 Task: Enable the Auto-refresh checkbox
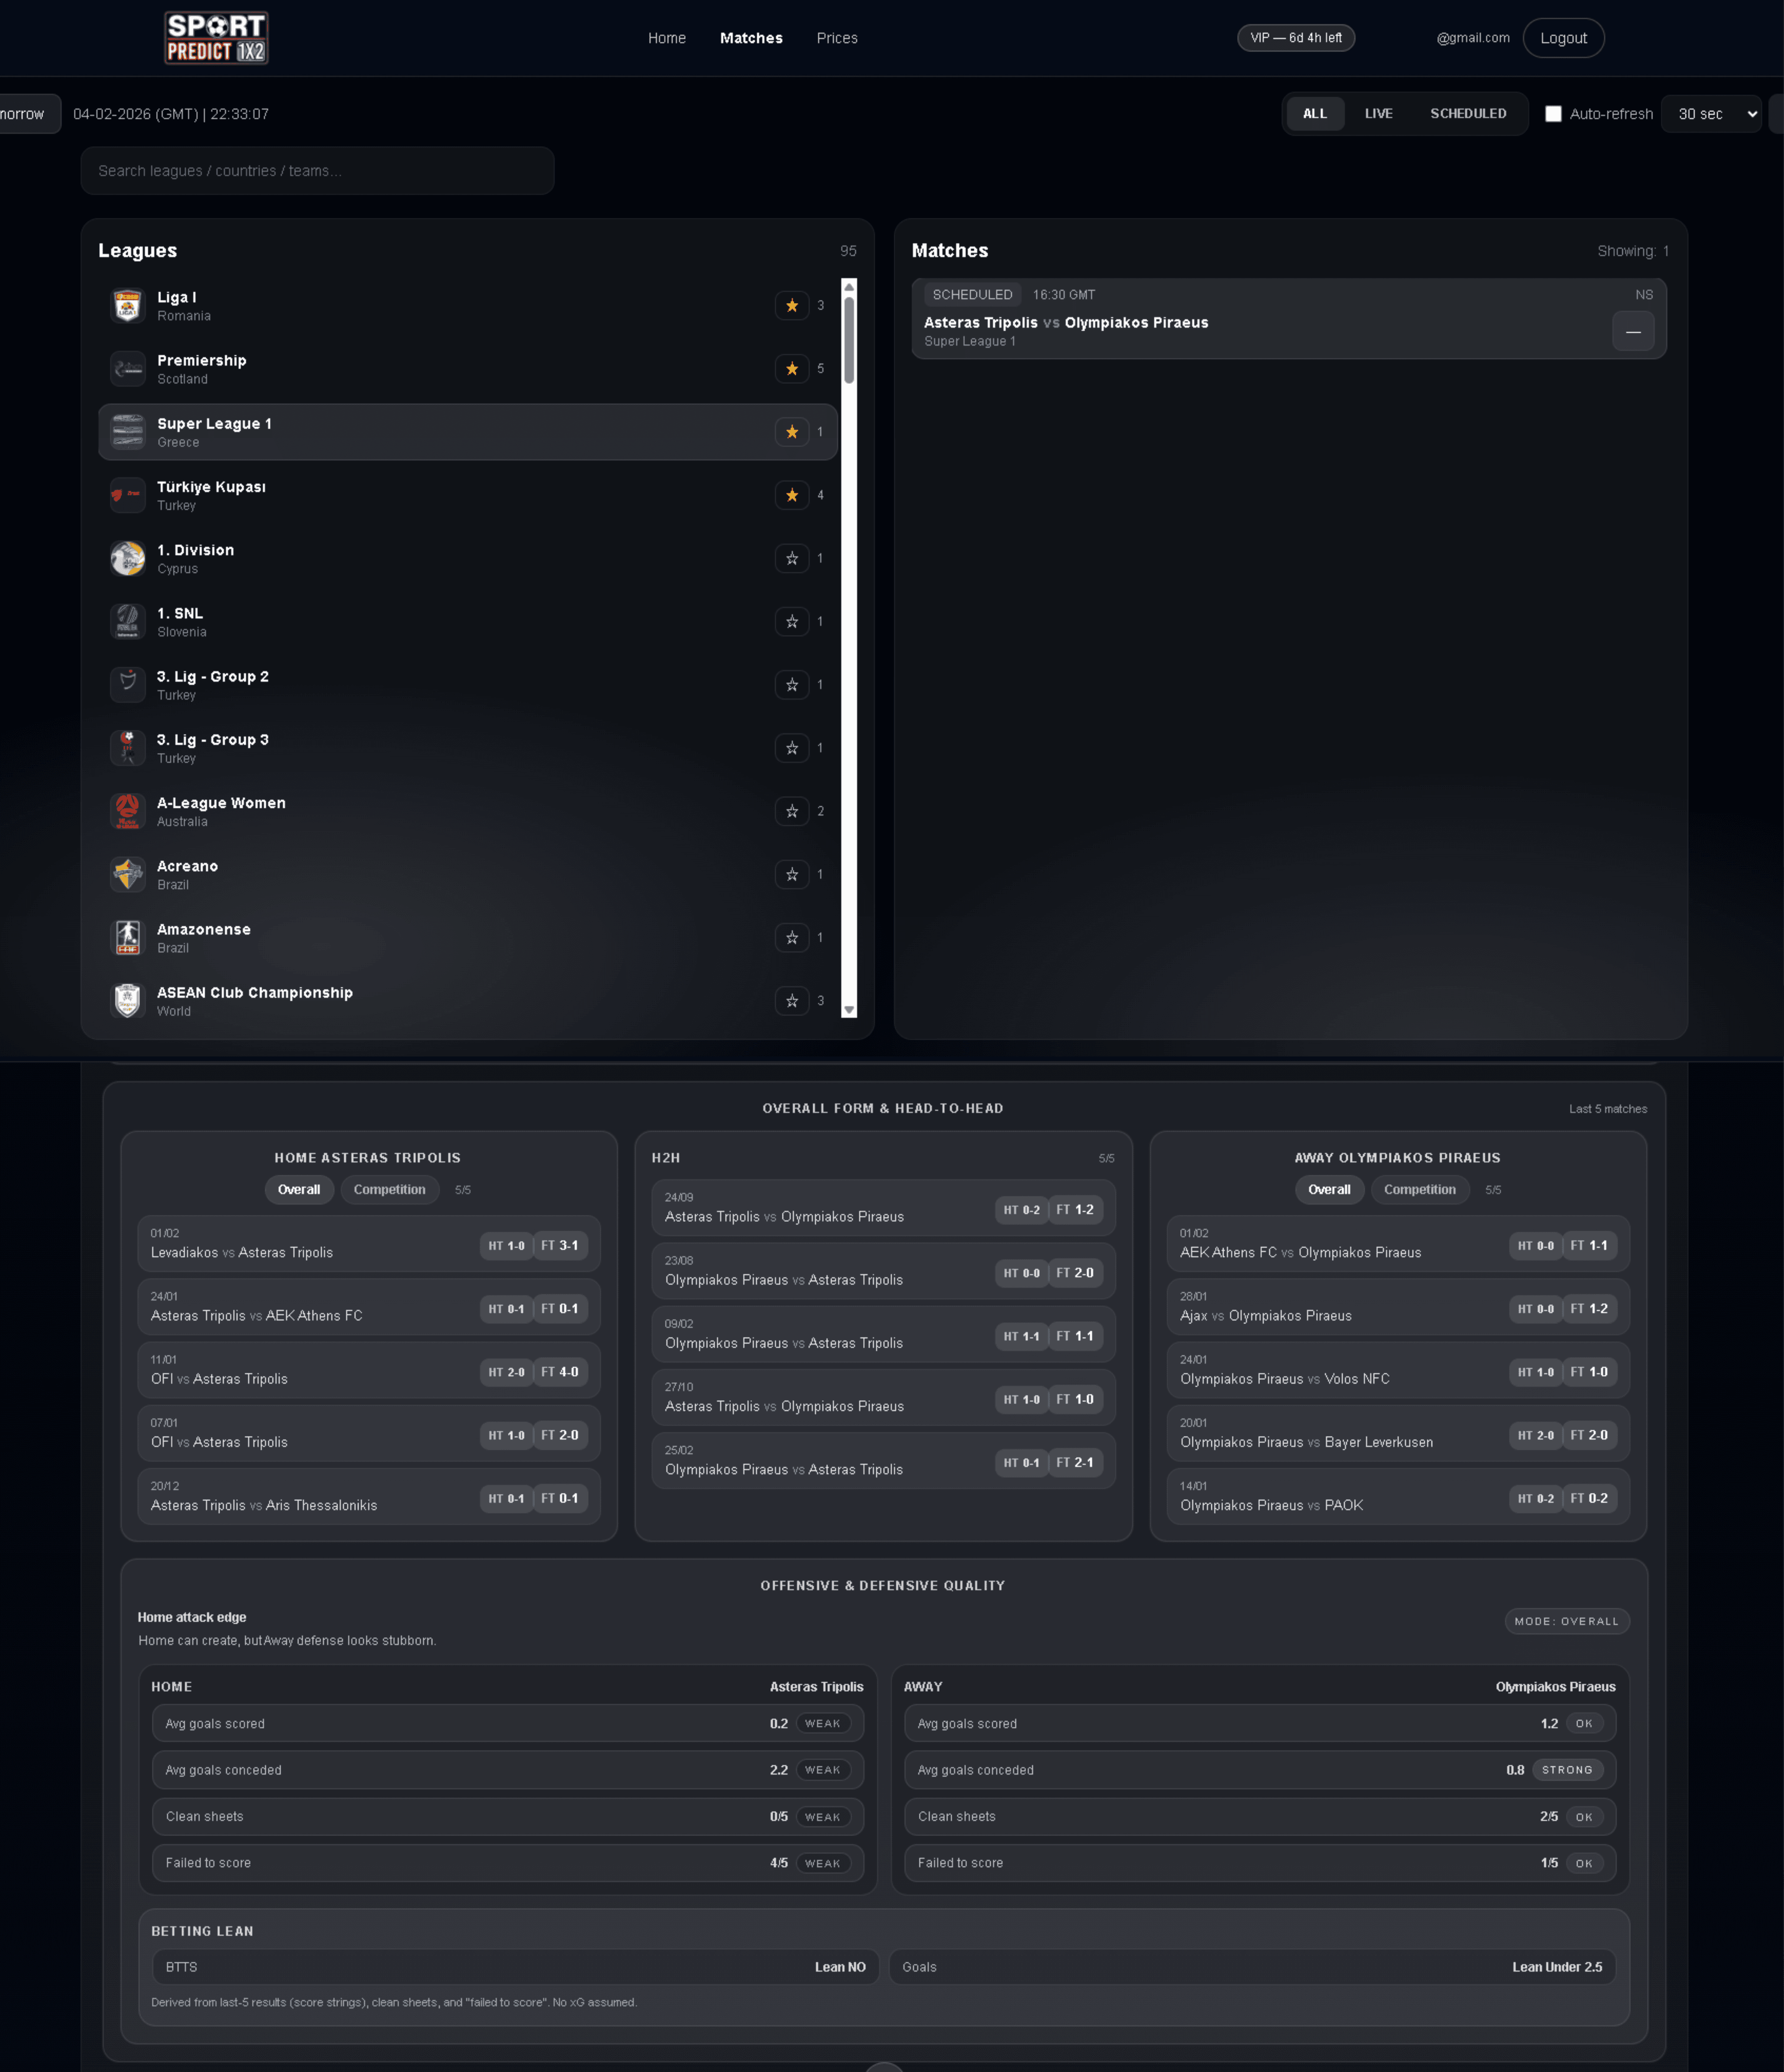tap(1553, 113)
